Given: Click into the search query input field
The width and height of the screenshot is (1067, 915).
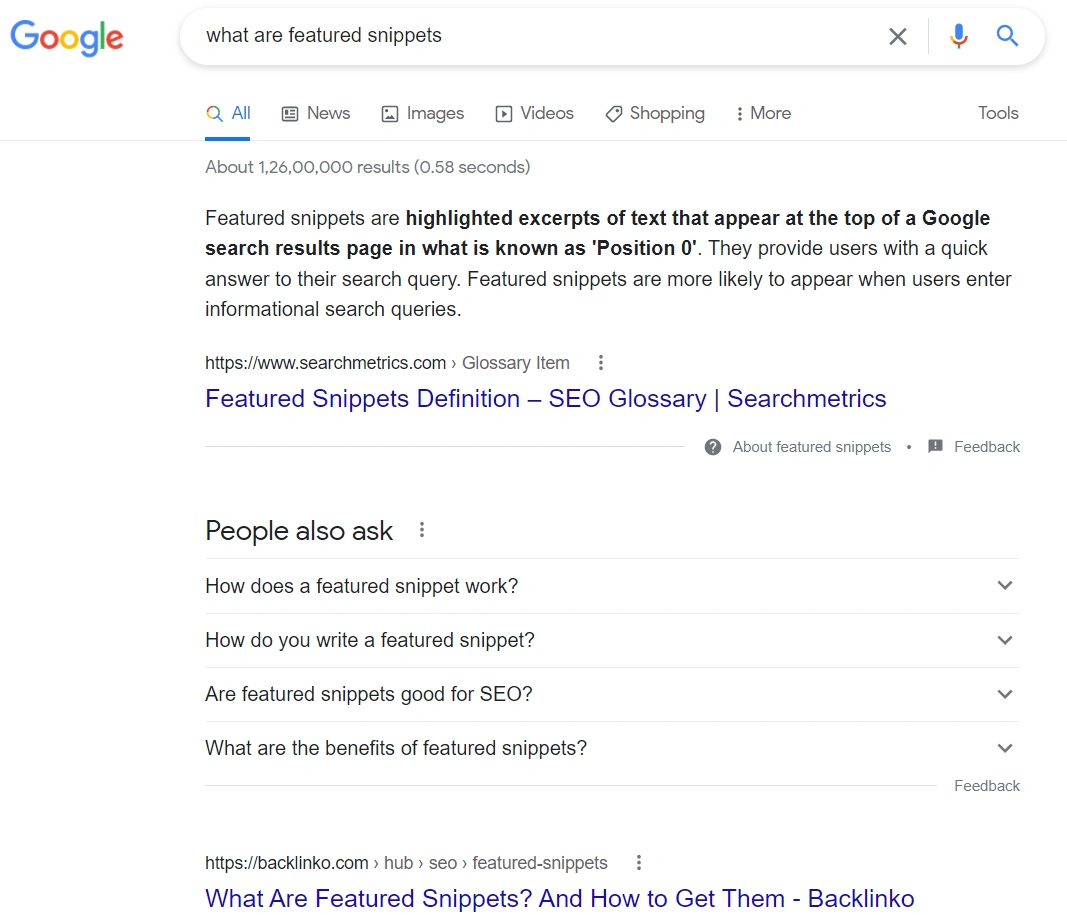Looking at the screenshot, I should point(530,37).
